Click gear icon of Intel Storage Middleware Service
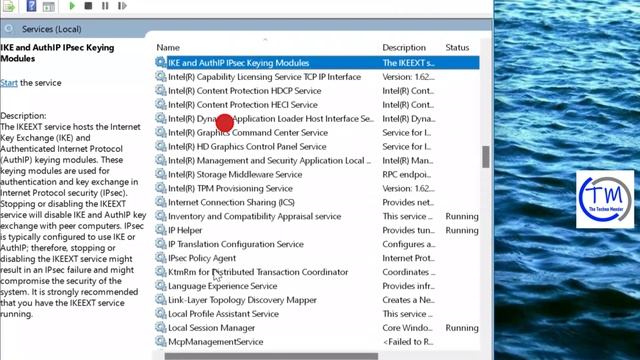The height and width of the screenshot is (360, 640). (160, 174)
